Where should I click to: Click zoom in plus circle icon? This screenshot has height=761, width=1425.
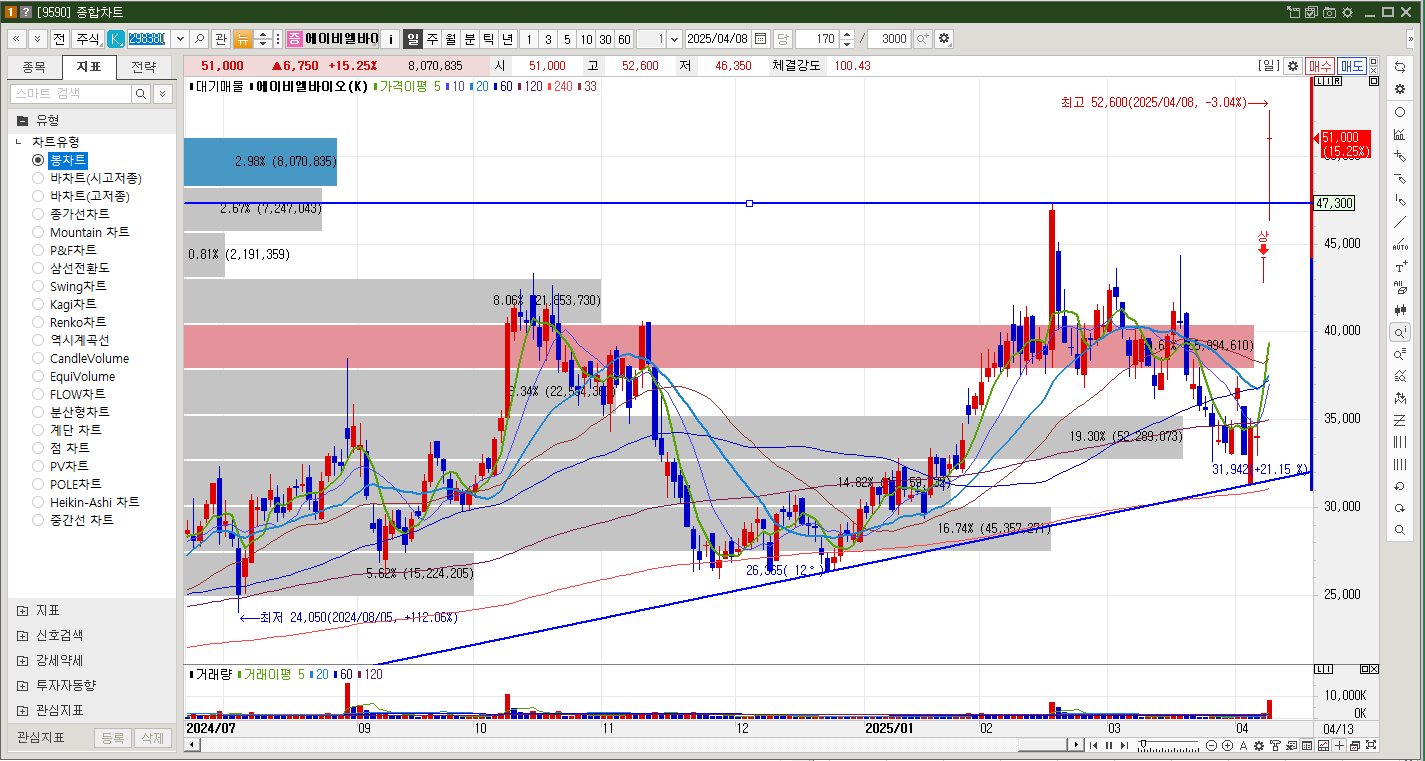pyautogui.click(x=1228, y=746)
